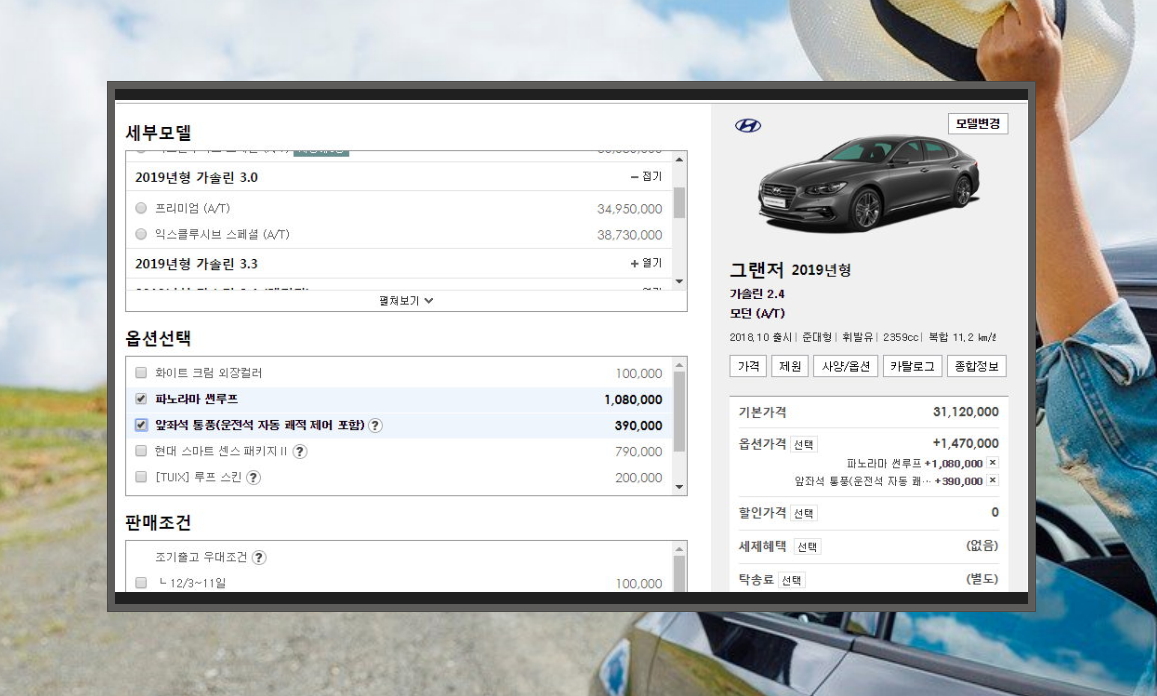Screen dimensions: 1157x696
Task: Click option price 1,080,000 in option list
Action: 633,399
